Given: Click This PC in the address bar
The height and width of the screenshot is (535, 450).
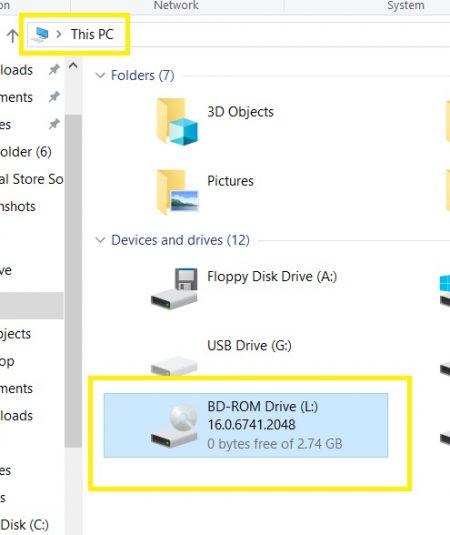Looking at the screenshot, I should pyautogui.click(x=92, y=34).
